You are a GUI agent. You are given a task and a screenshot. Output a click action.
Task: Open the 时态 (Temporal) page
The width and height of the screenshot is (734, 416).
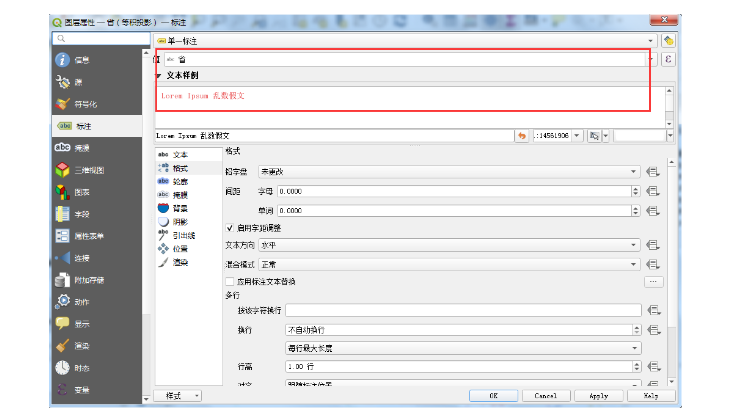click(x=97, y=368)
